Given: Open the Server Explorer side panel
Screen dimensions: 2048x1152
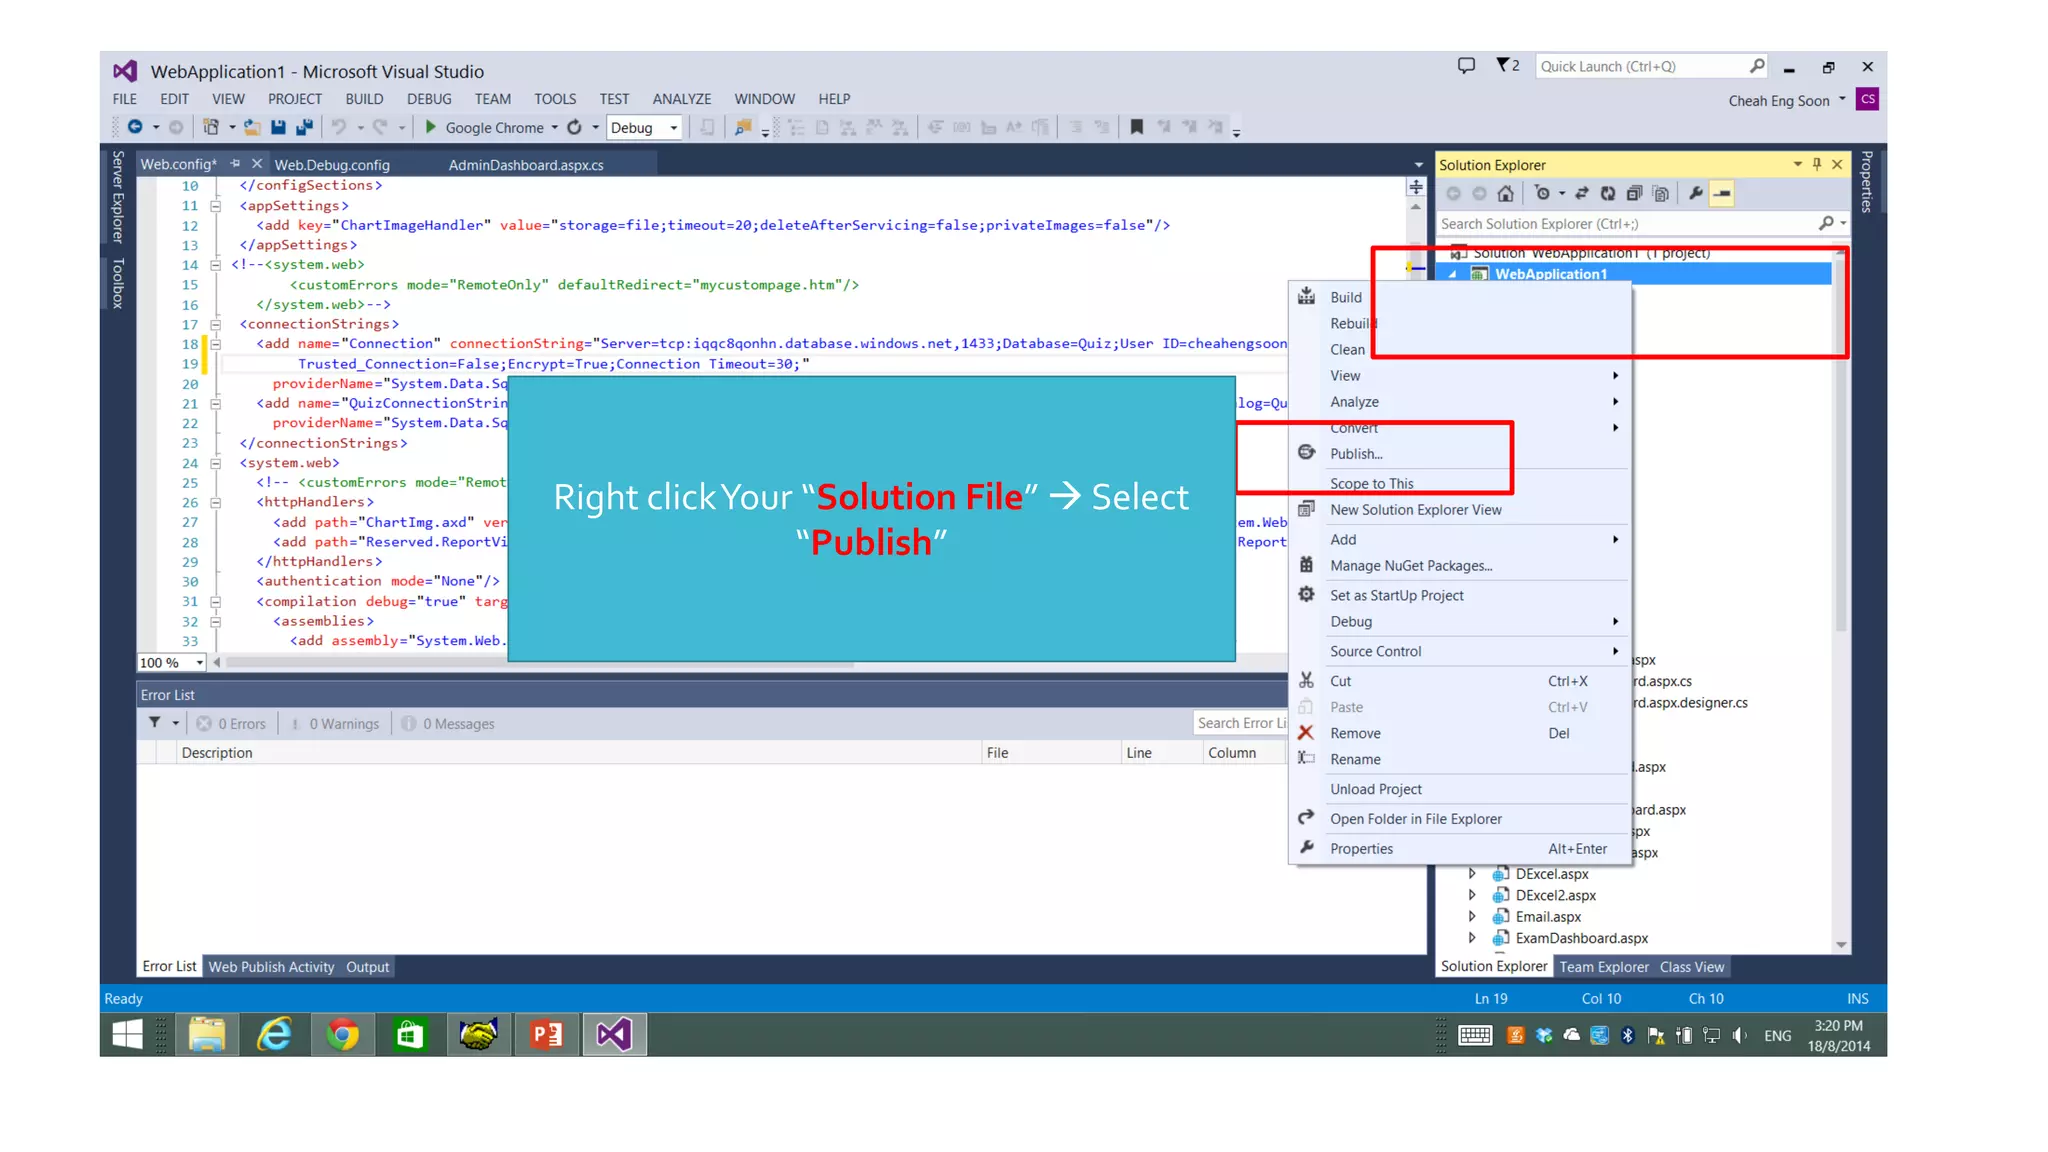Looking at the screenshot, I should tap(117, 197).
